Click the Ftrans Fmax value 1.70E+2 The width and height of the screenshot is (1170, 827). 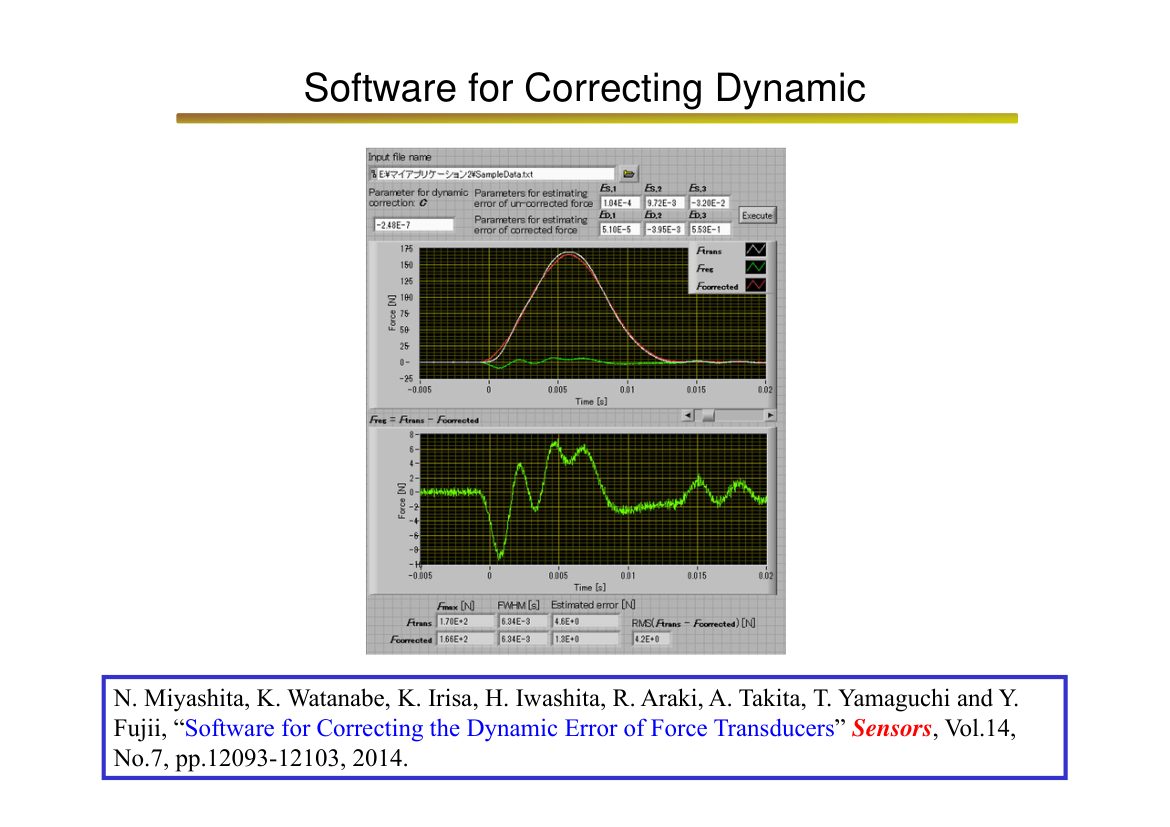[x=466, y=621]
